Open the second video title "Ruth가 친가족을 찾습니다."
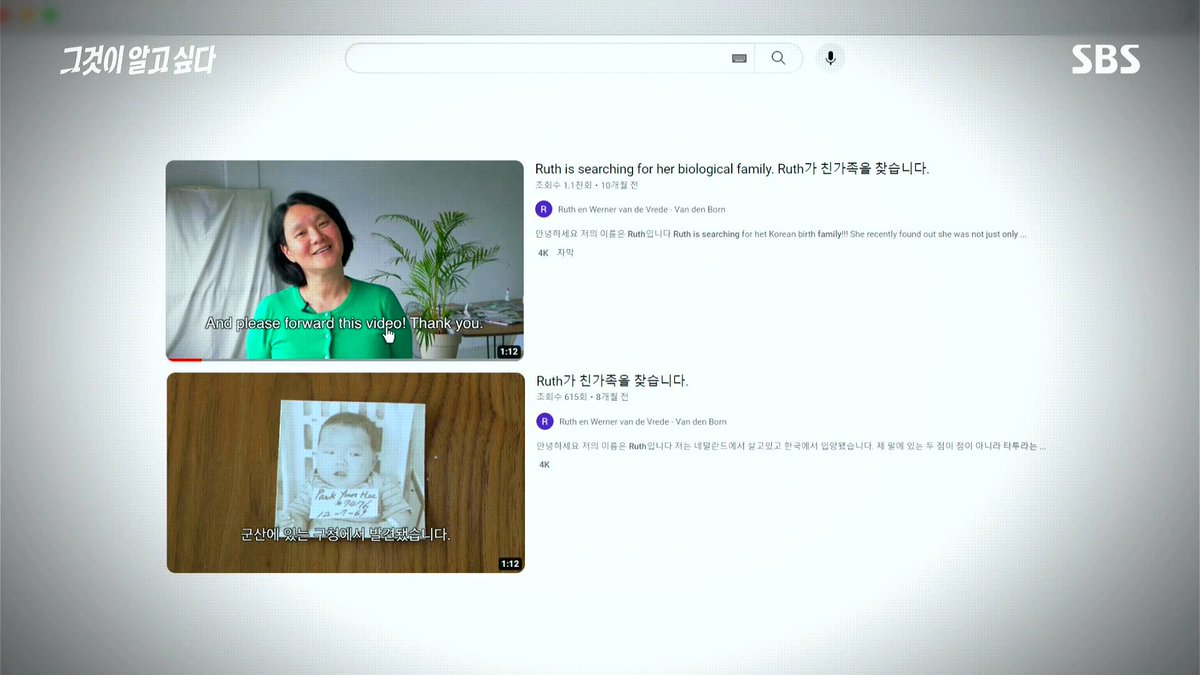Screen dimensions: 1200x675 [612, 381]
